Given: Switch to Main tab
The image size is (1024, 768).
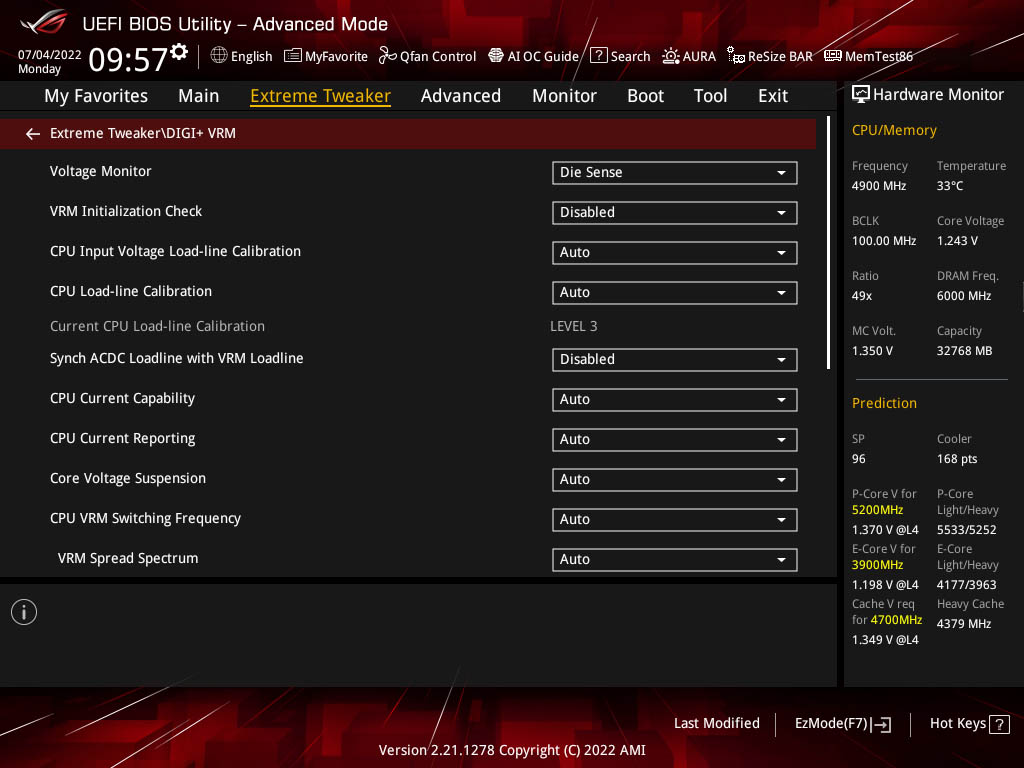Looking at the screenshot, I should [x=199, y=96].
